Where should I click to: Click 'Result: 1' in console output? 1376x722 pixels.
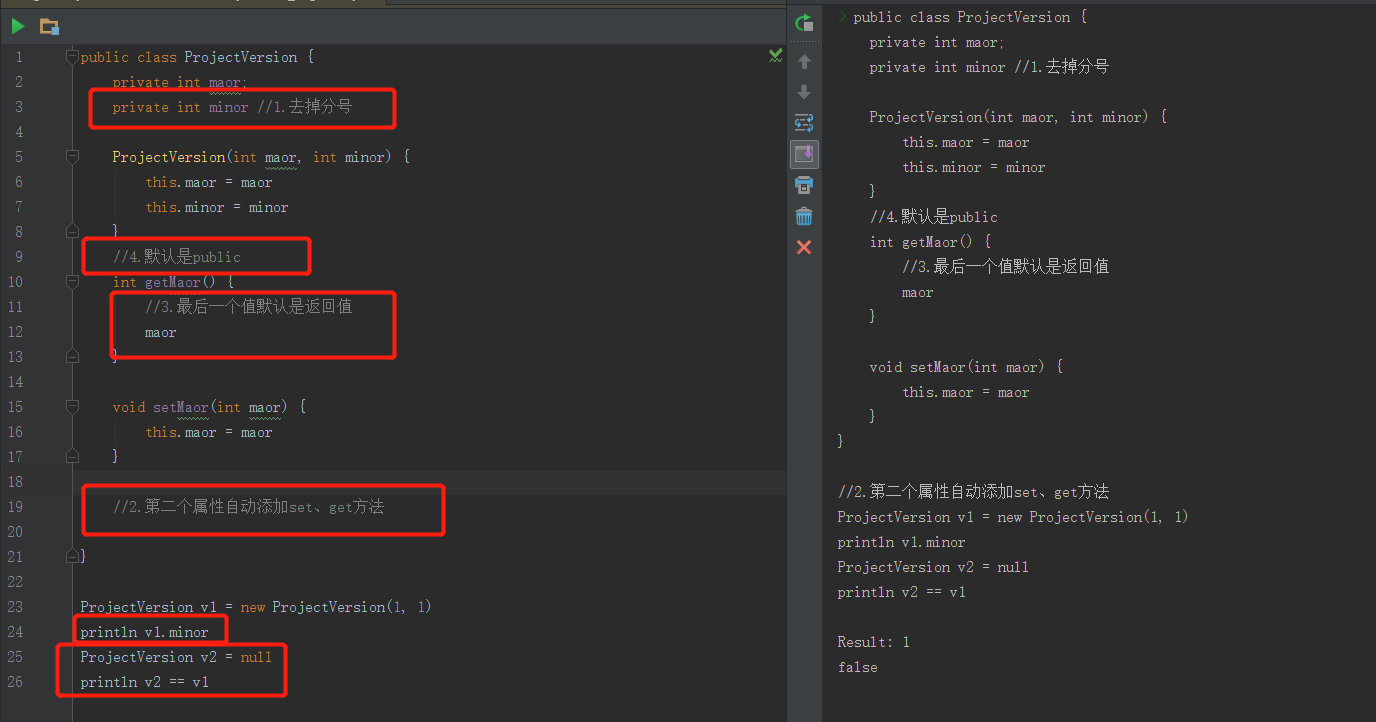coord(874,642)
